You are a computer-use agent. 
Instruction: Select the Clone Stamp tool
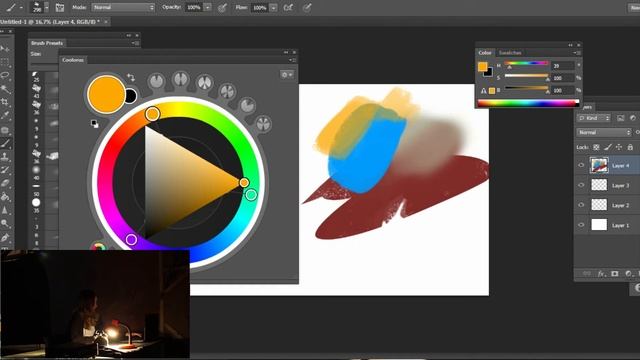point(5,157)
